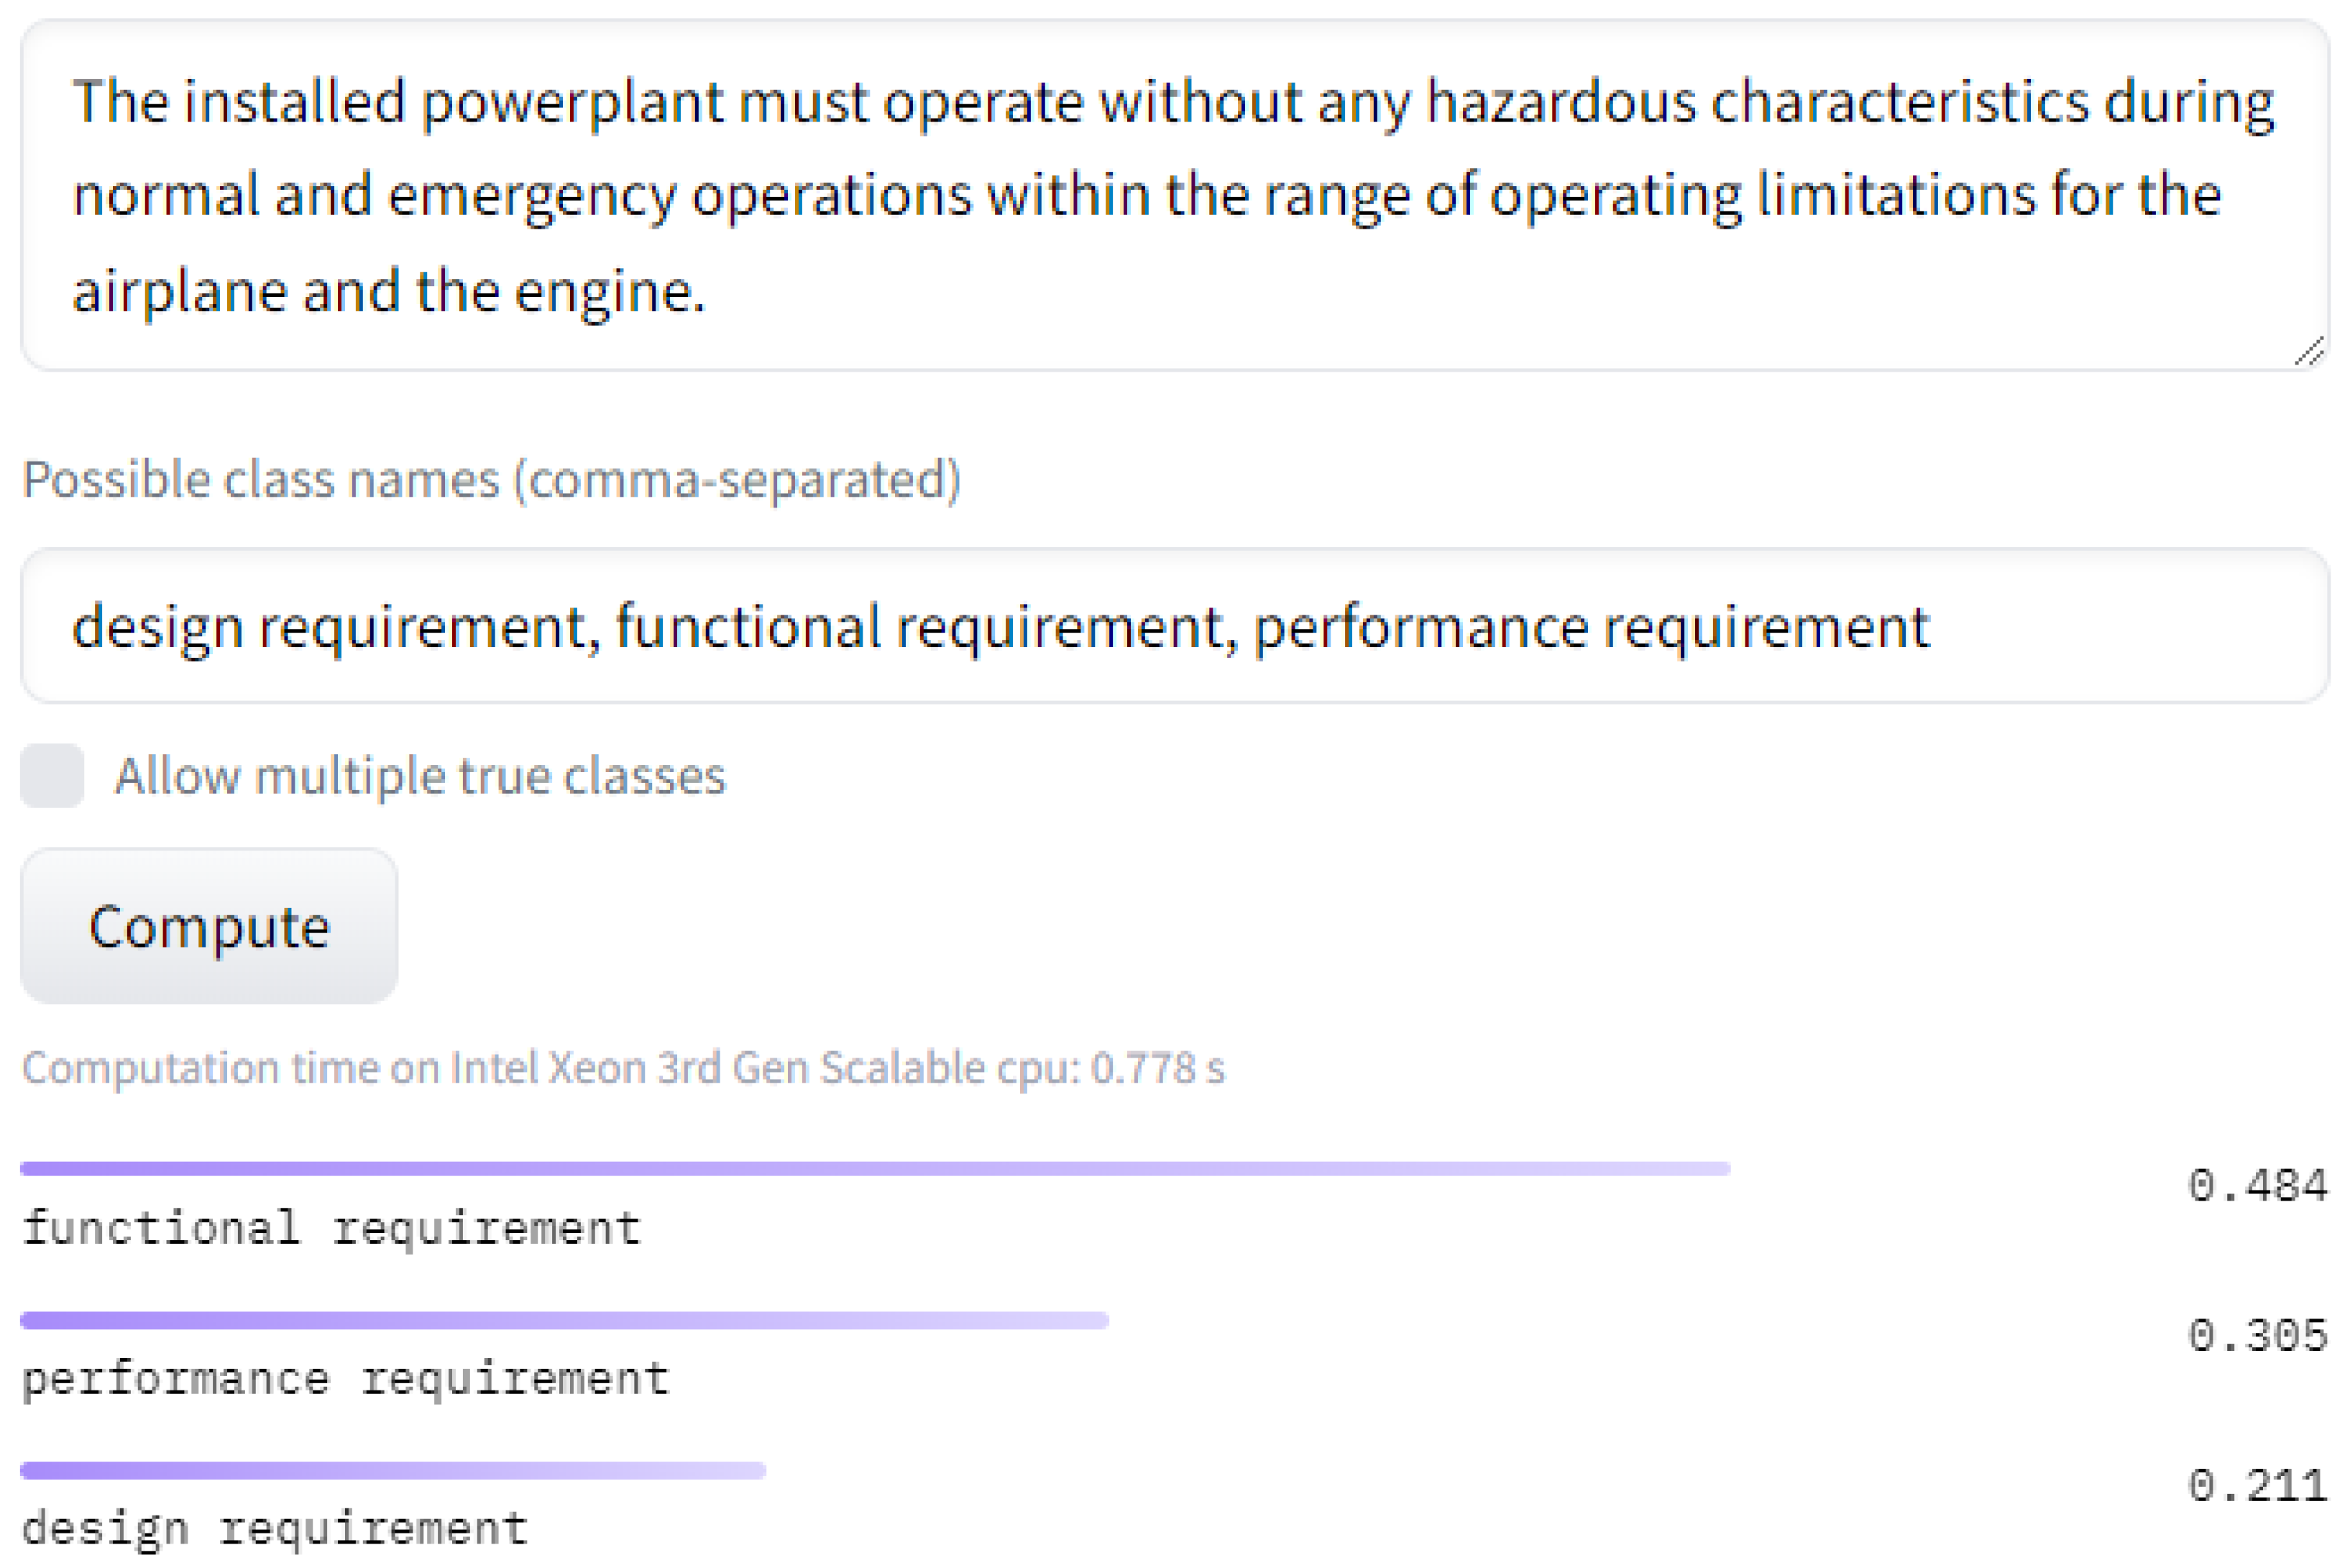Select the 'design requirement' result label
Viewport: 2350px width, 1568px height.
click(275, 1529)
